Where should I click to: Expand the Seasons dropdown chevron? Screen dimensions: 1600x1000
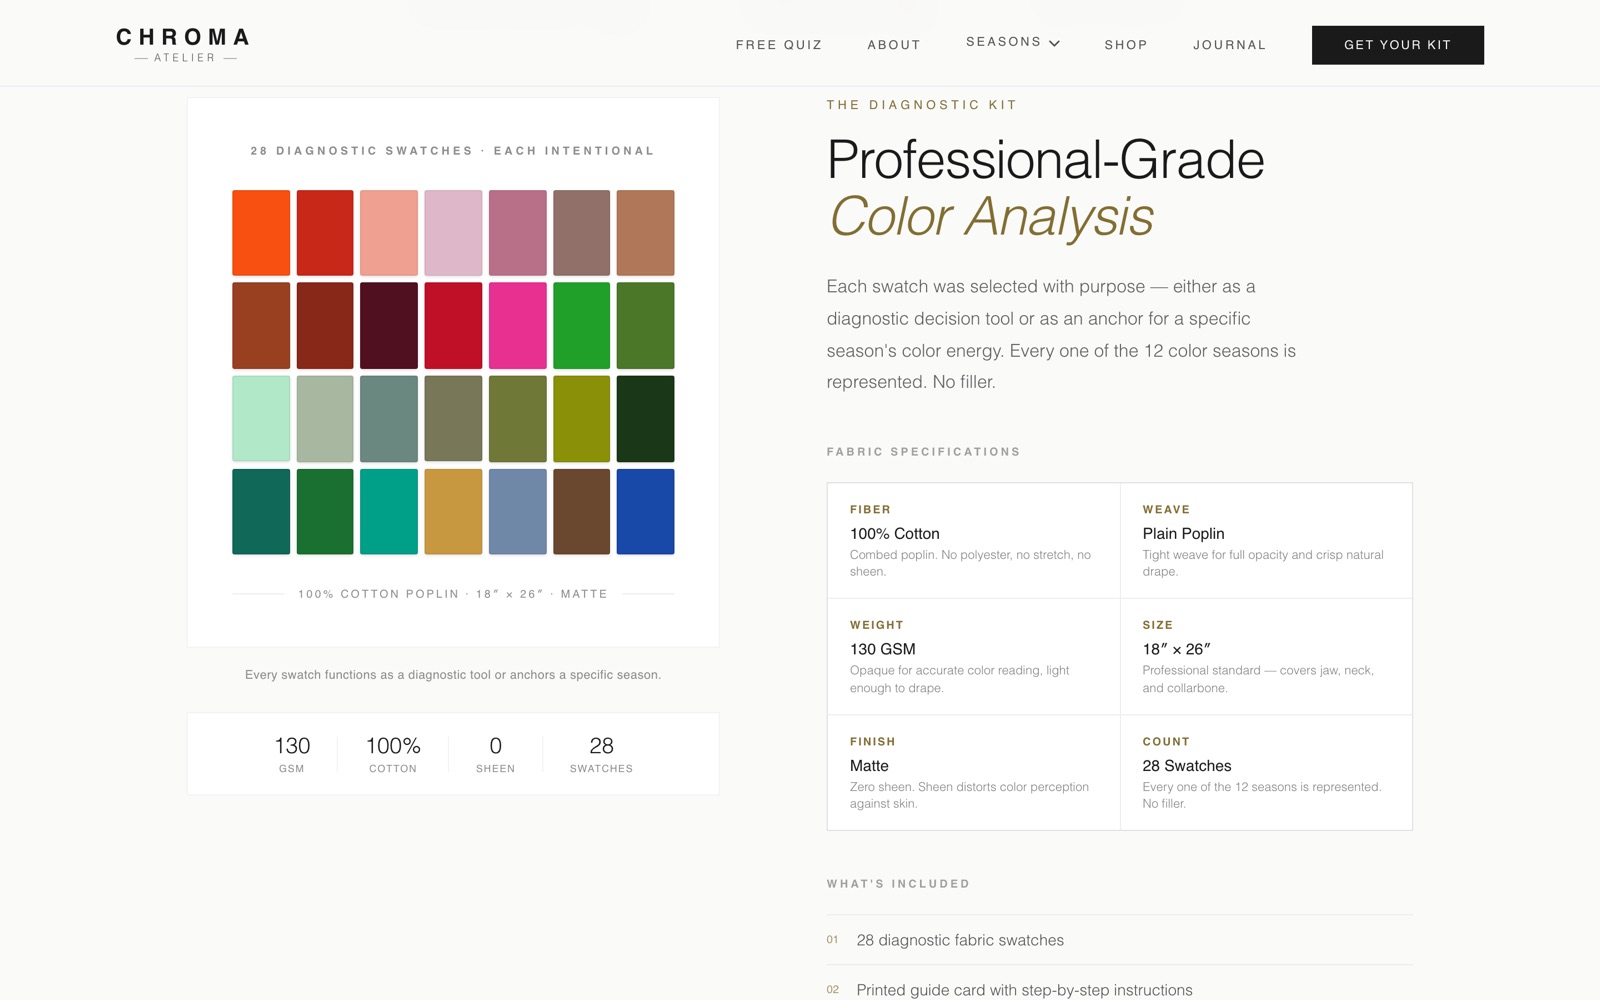tap(1054, 43)
